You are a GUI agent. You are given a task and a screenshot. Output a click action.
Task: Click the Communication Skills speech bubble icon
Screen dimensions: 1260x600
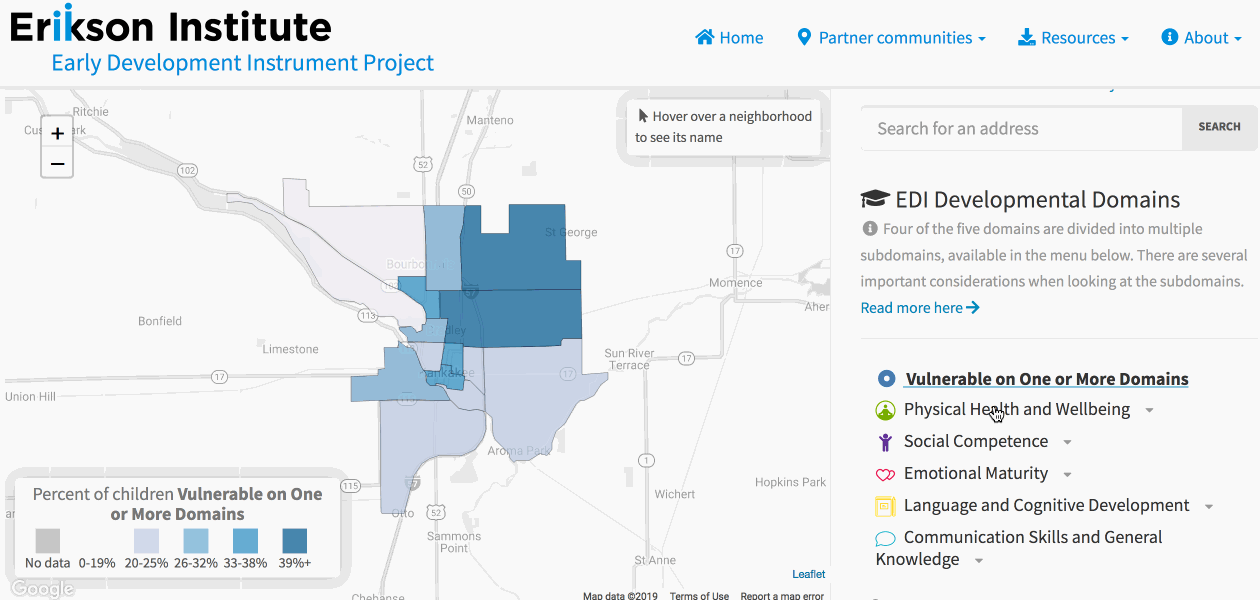[x=885, y=539]
